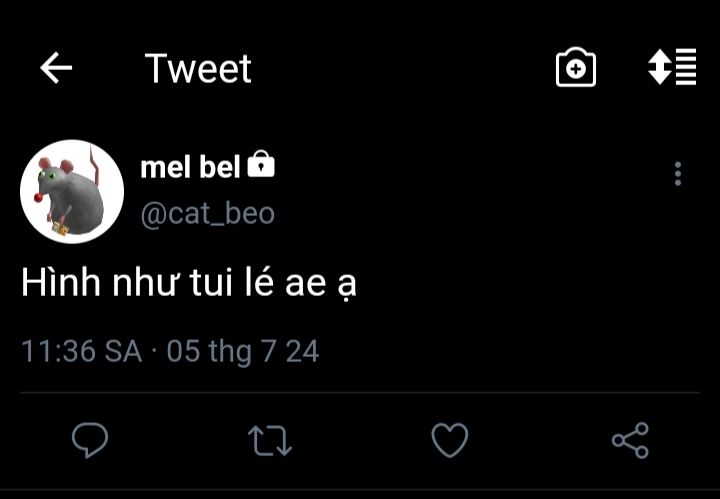Screen dimensions: 720x499
Task: Share the tweet using the share icon
Action: click(x=630, y=440)
